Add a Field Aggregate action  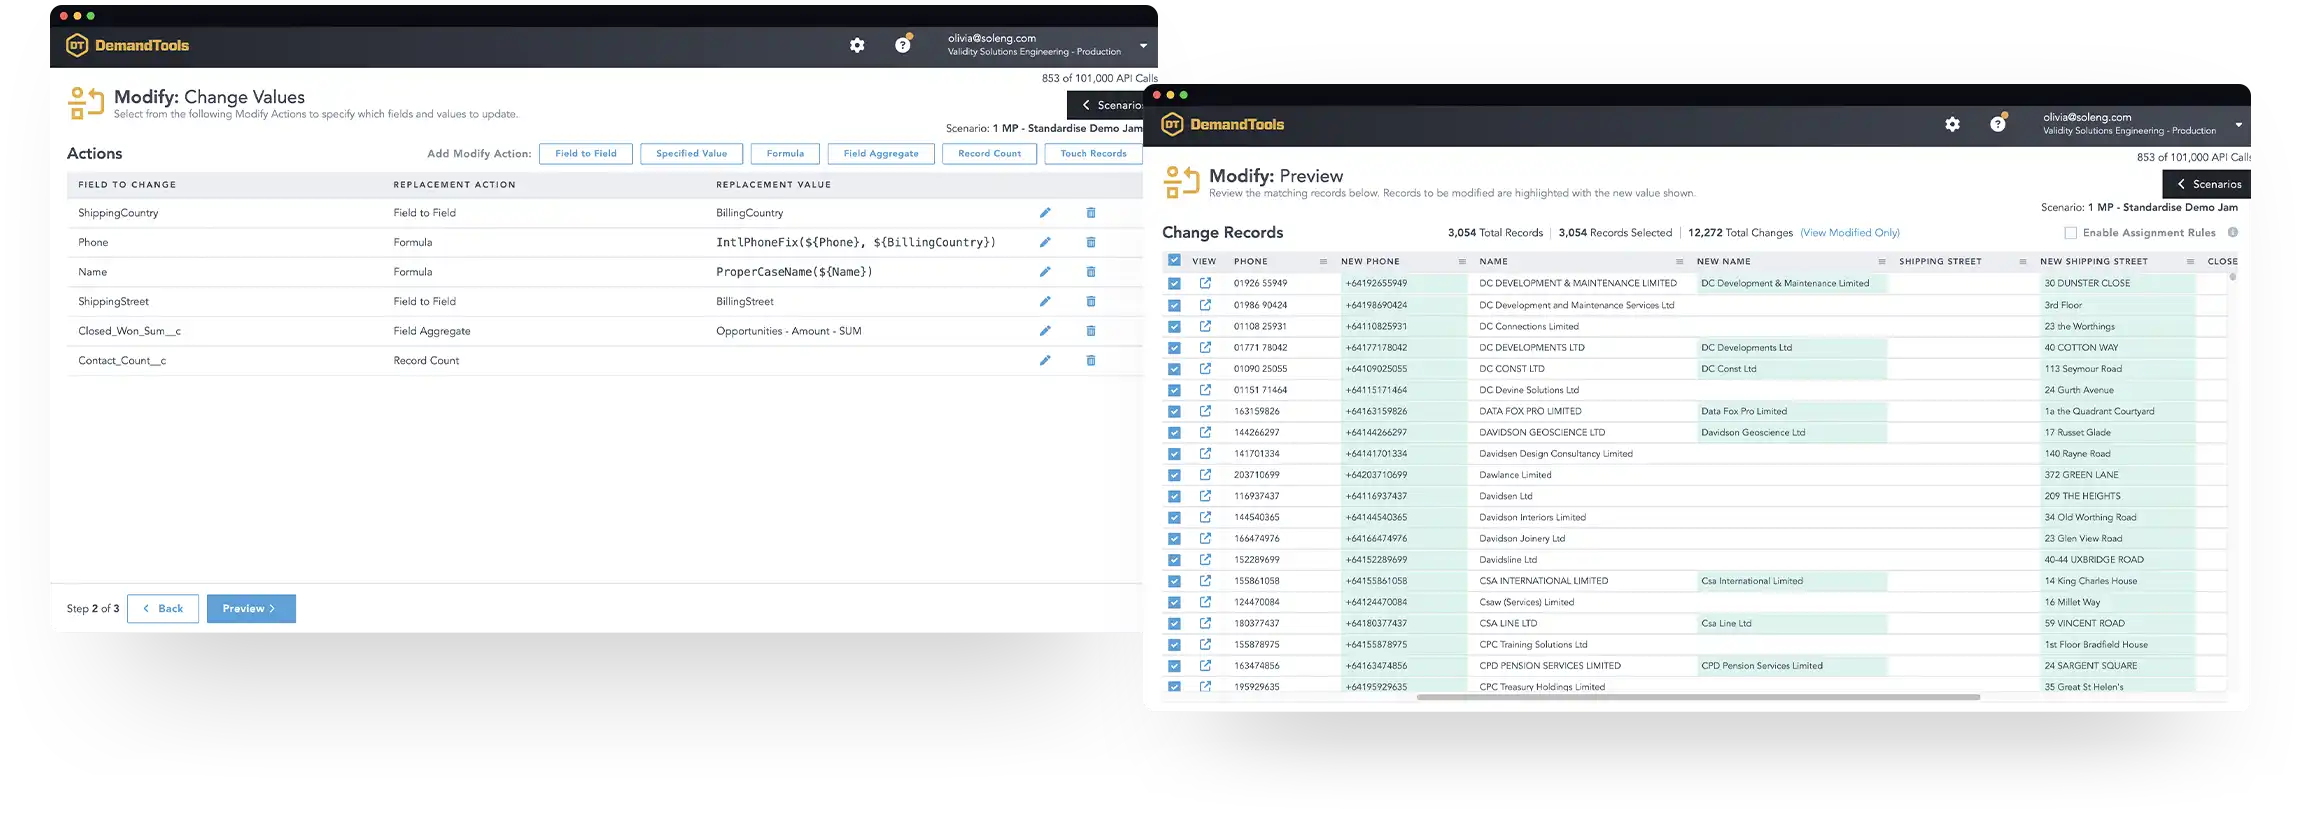click(881, 153)
